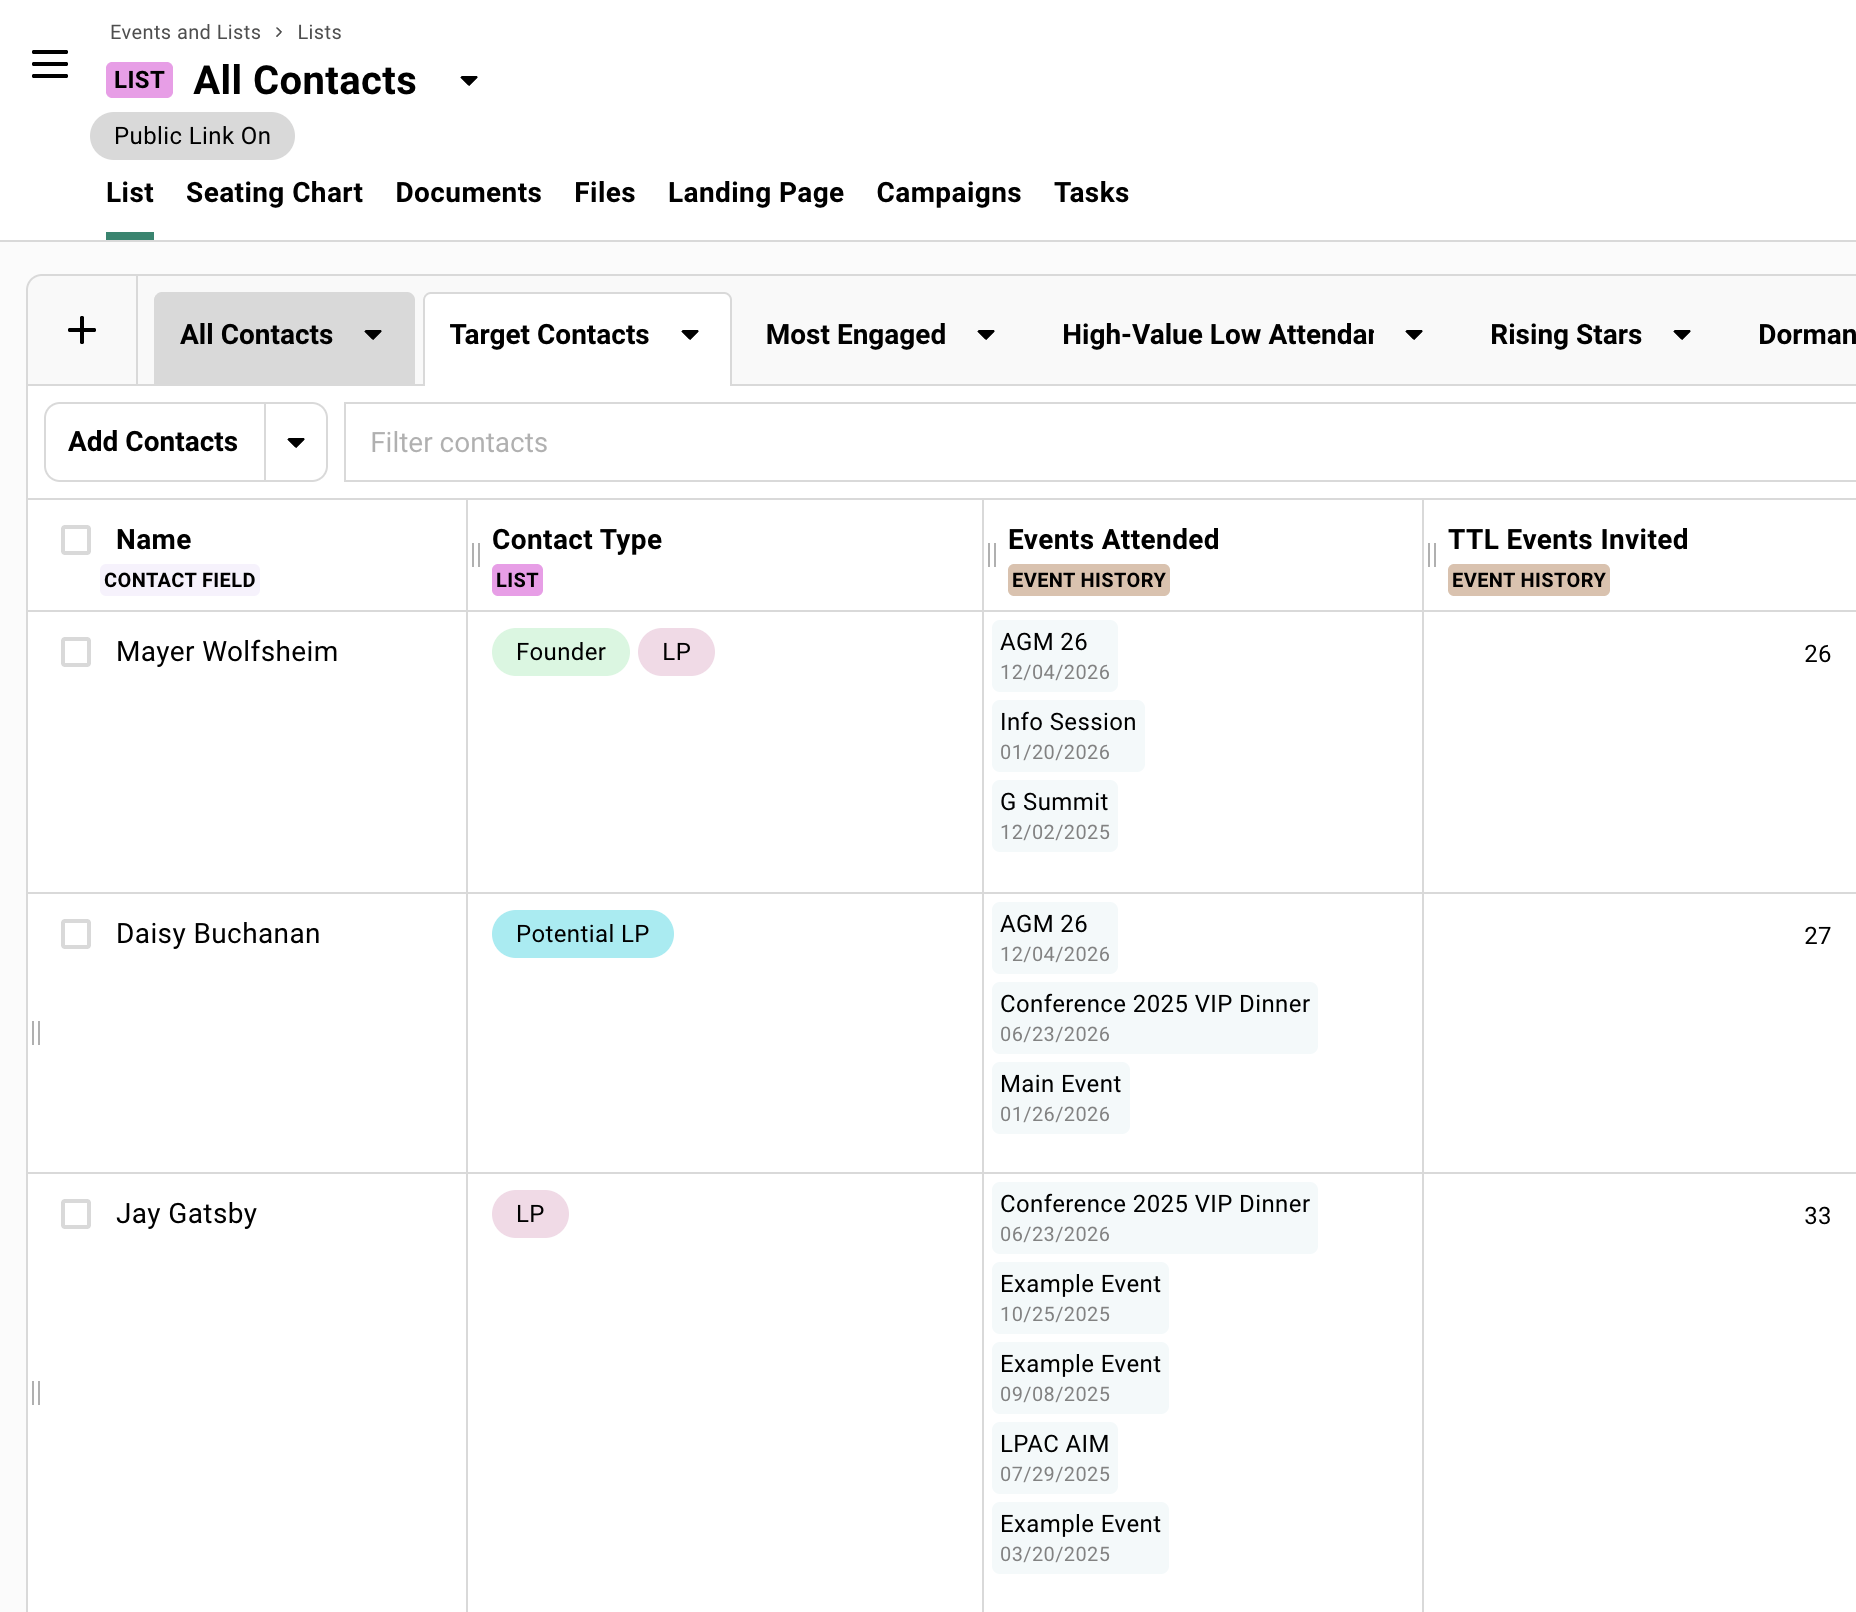Select Daisy Buchanan's checkbox
This screenshot has width=1856, height=1612.
[76, 935]
